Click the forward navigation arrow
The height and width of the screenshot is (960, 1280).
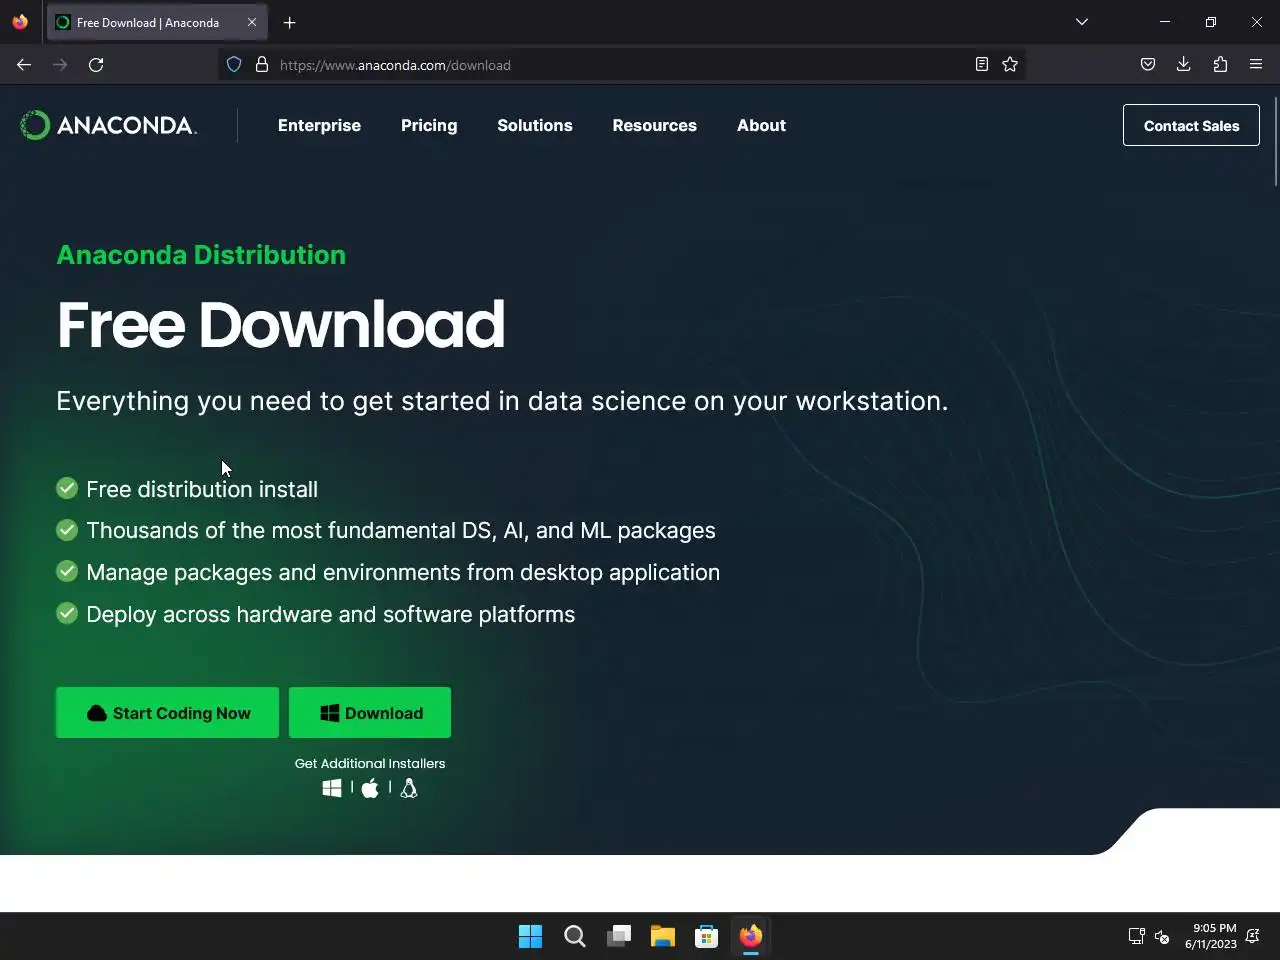[60, 65]
